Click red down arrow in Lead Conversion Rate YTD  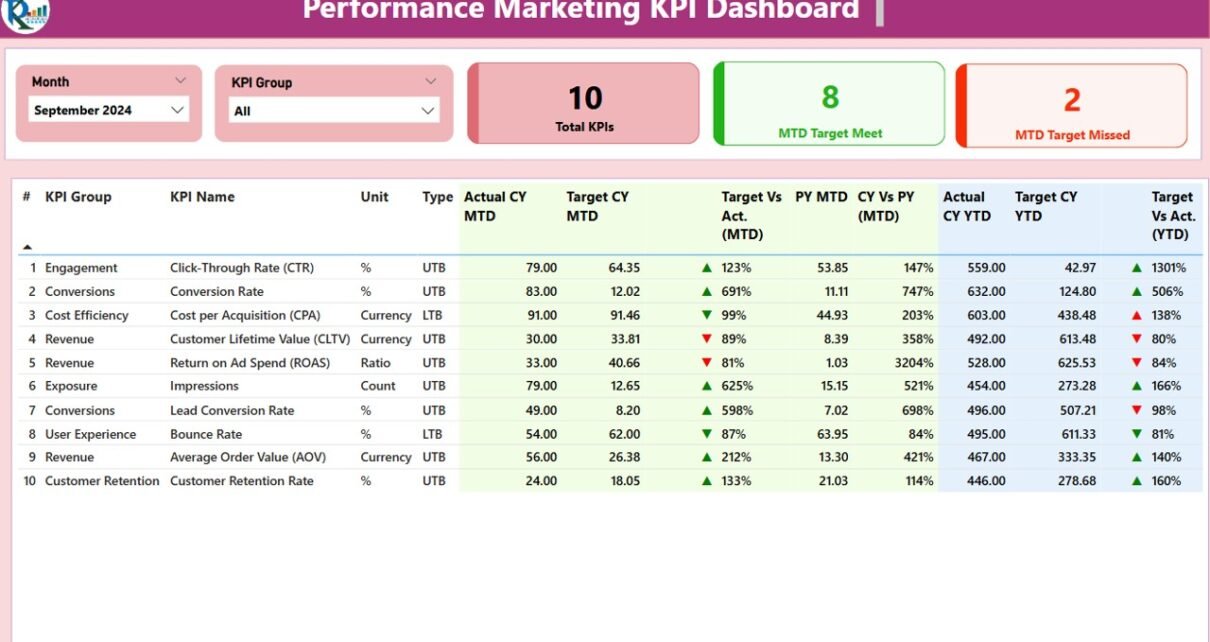[x=1136, y=410]
